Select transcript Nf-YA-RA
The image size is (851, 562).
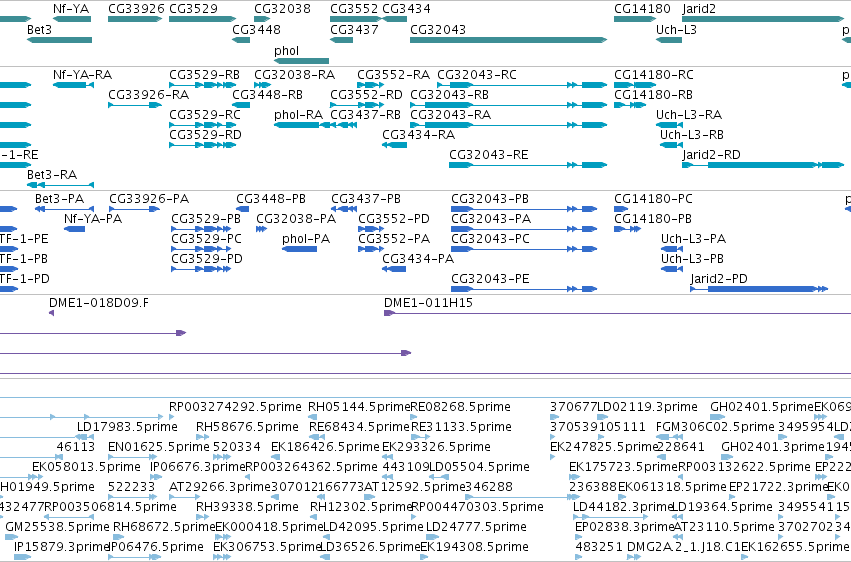[x=82, y=74]
